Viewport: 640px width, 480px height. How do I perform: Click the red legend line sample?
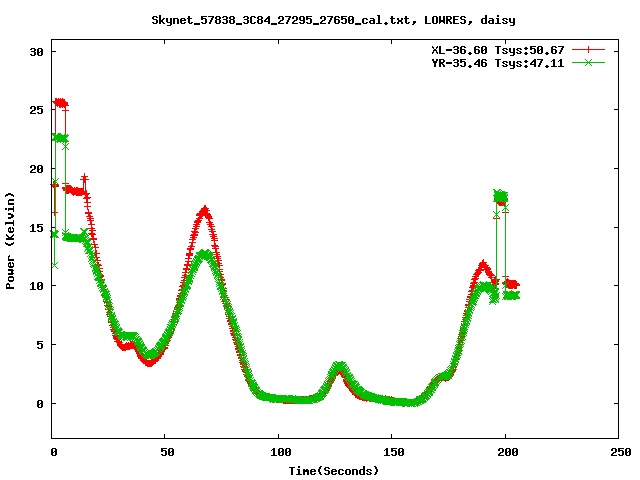point(588,50)
